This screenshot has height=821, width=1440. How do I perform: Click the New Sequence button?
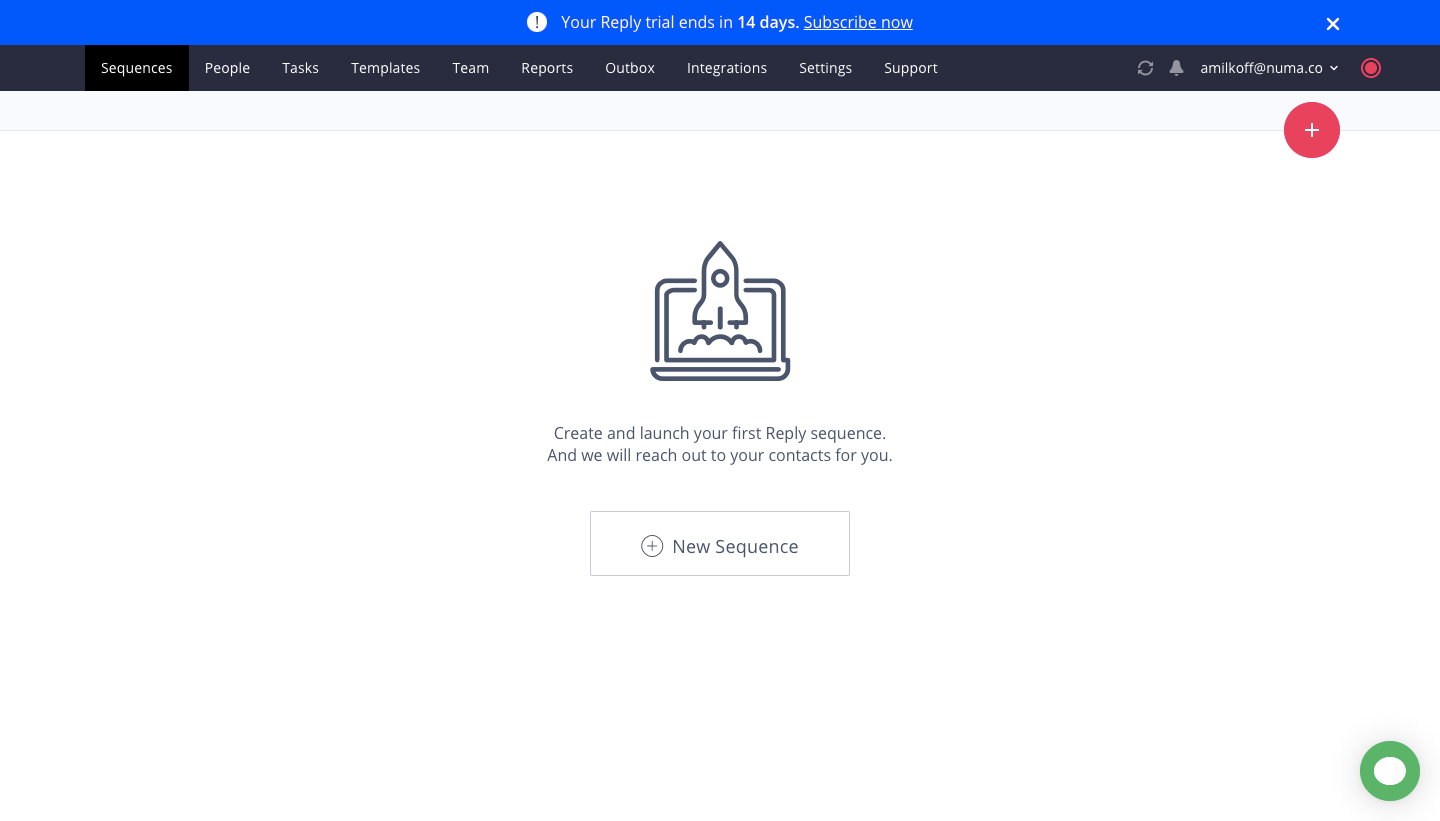click(x=720, y=544)
